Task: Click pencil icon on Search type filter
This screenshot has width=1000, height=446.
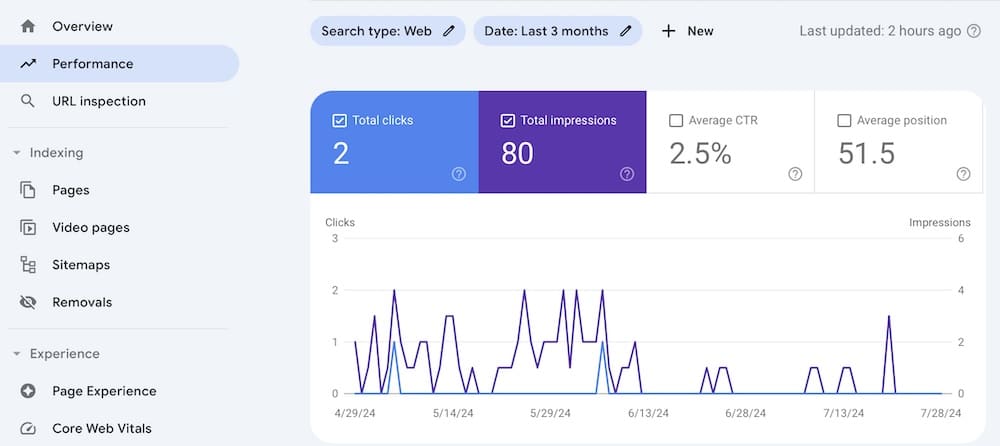Action: [449, 31]
